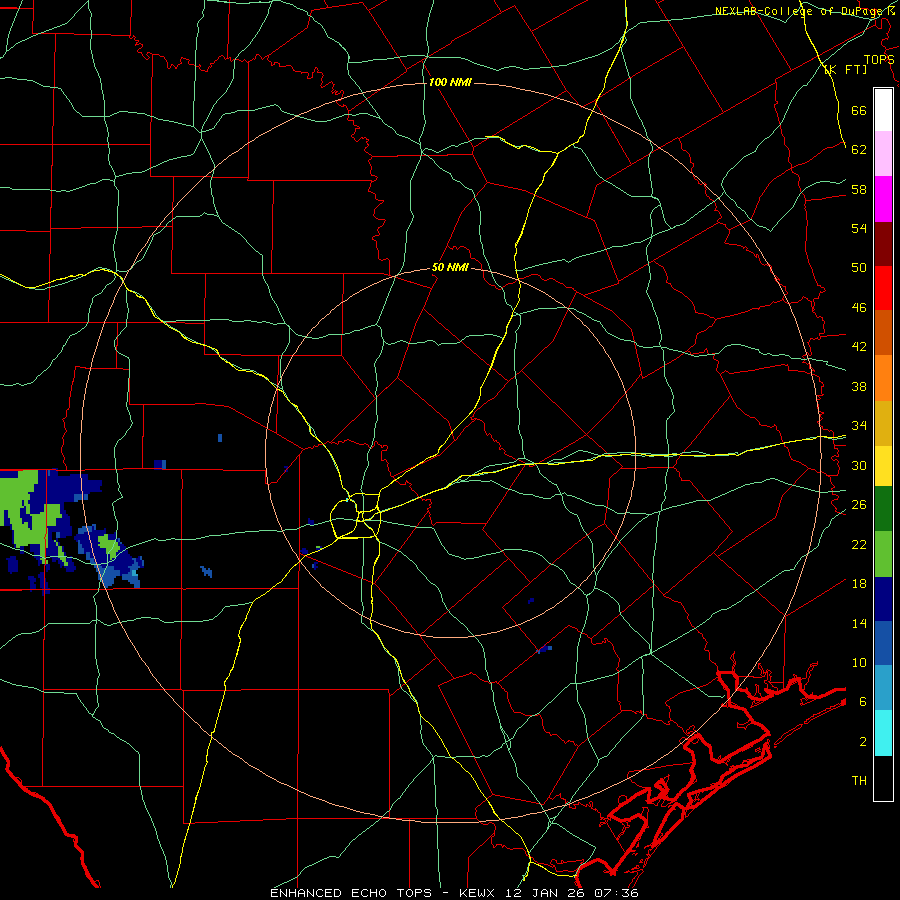This screenshot has width=900, height=900.
Task: Click the navy 14-18 kft color band
Action: [x=883, y=599]
